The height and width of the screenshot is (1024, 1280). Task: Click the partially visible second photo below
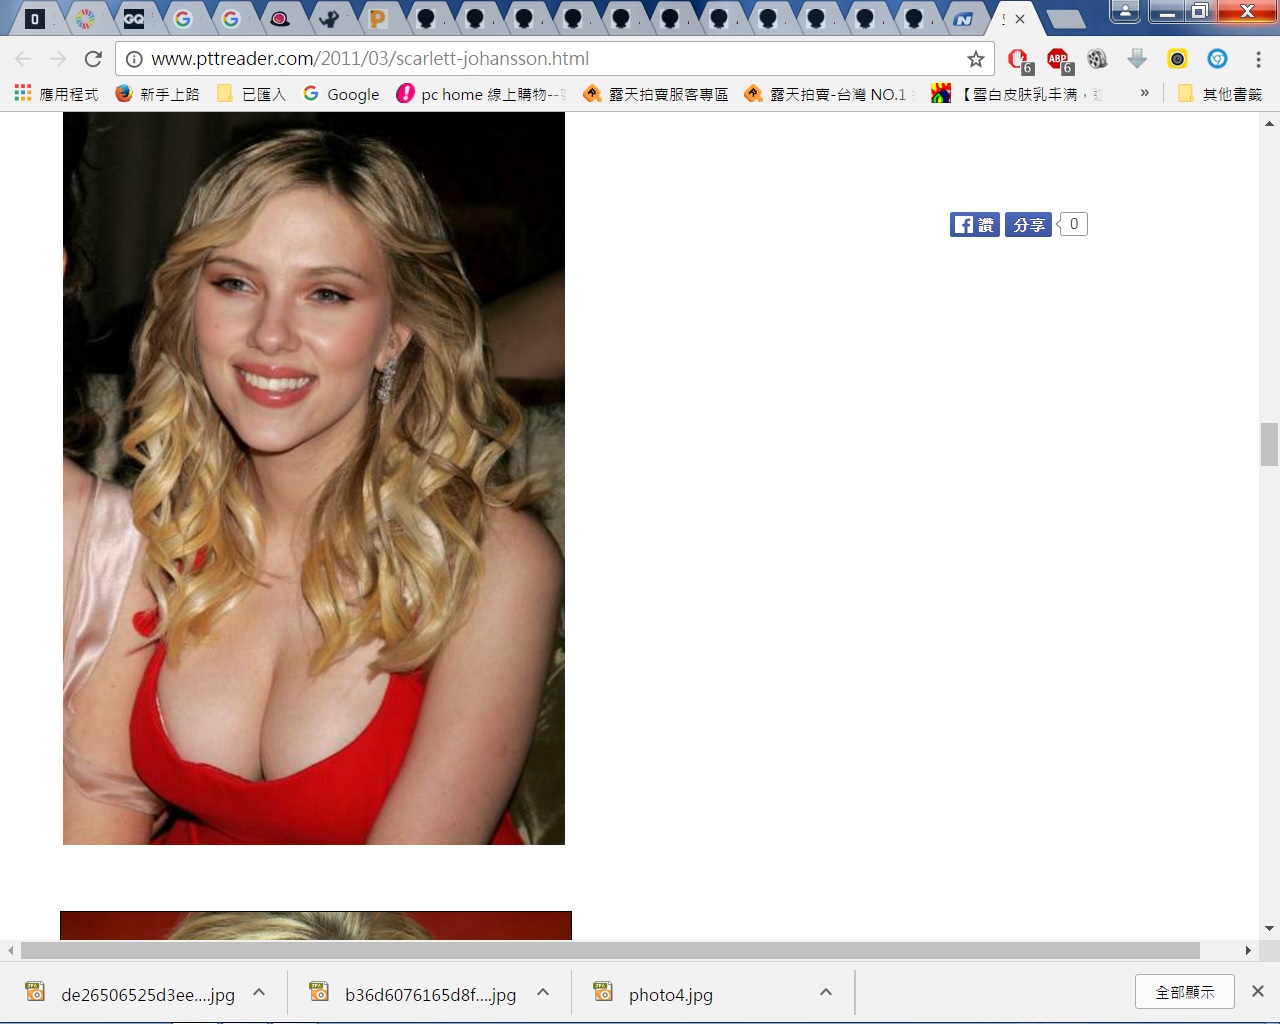(316, 925)
